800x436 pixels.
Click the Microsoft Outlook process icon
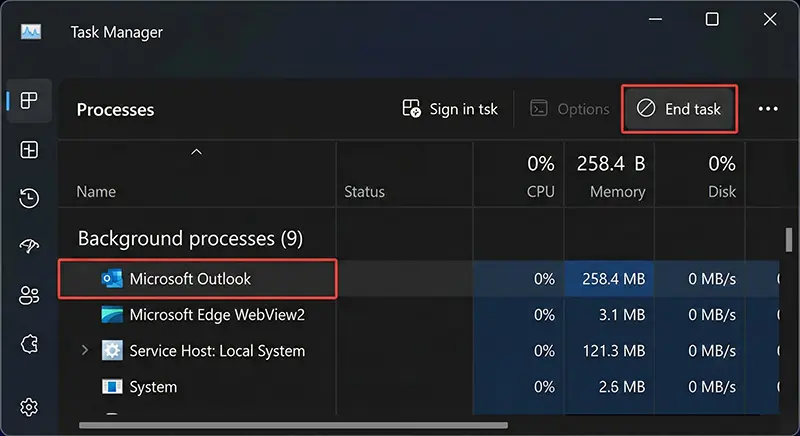112,279
